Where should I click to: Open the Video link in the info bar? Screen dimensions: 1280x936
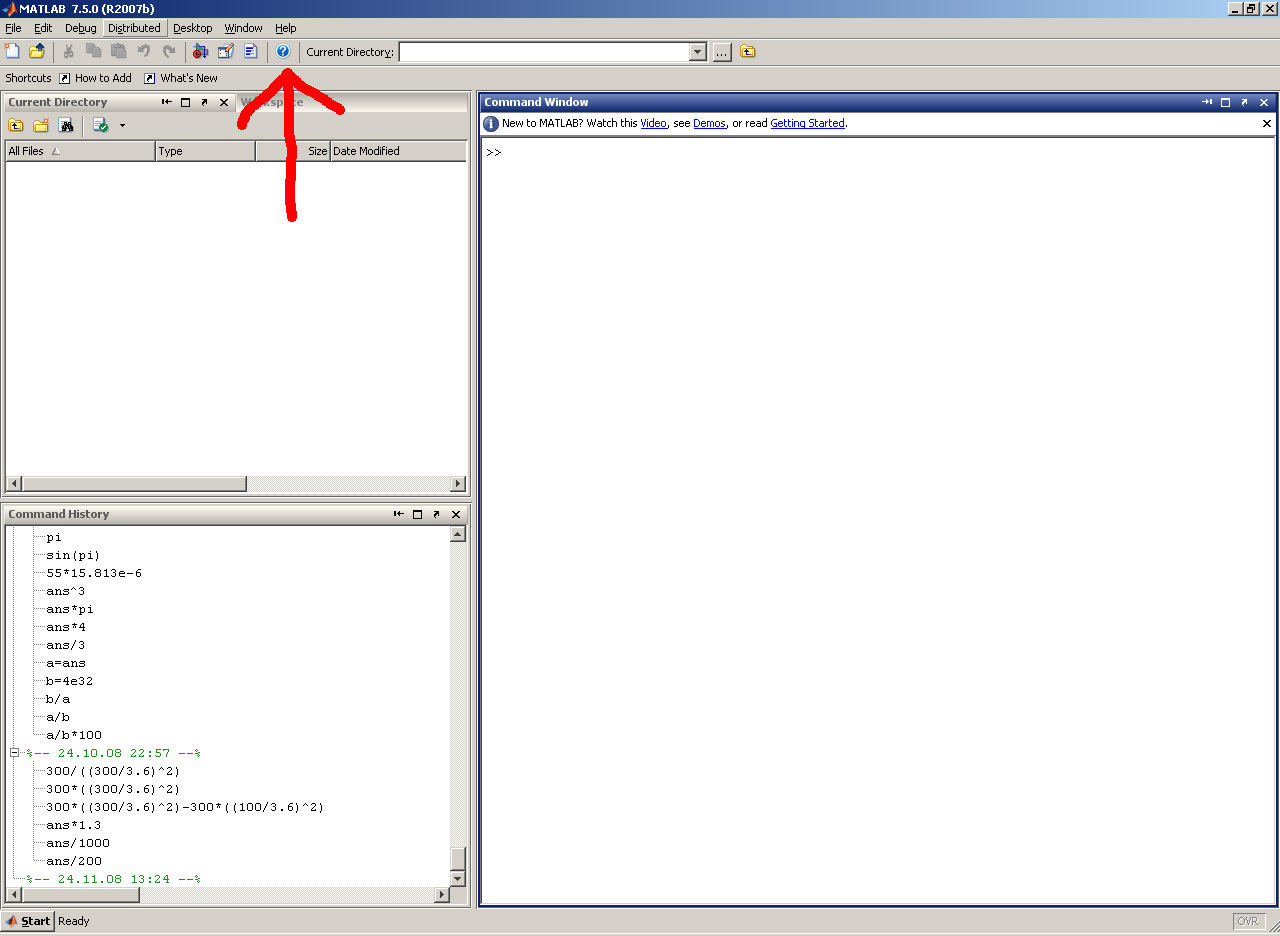click(653, 123)
